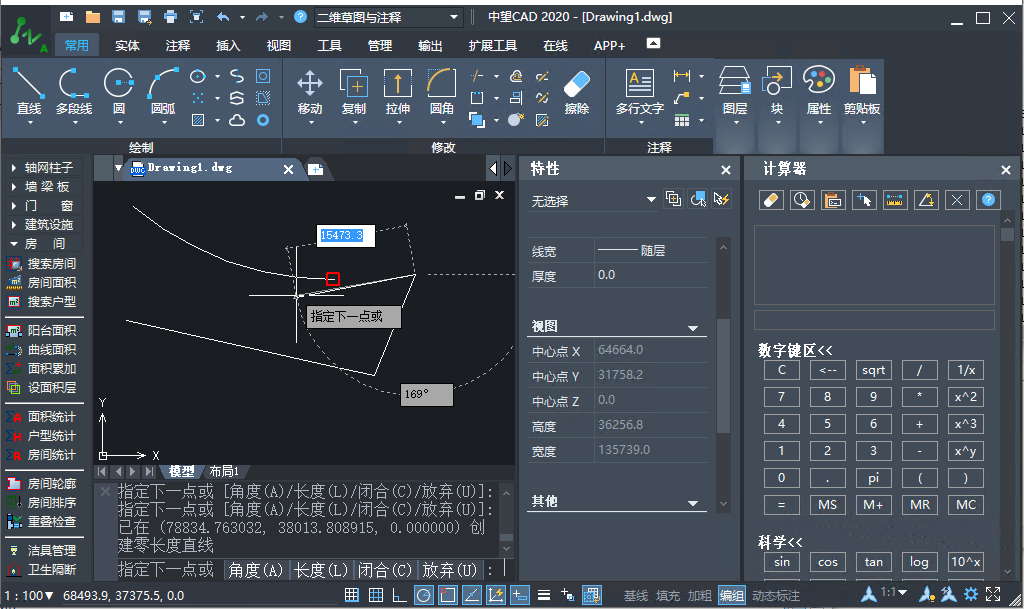Enable object snap in the status bar
The image size is (1024, 609).
448,595
